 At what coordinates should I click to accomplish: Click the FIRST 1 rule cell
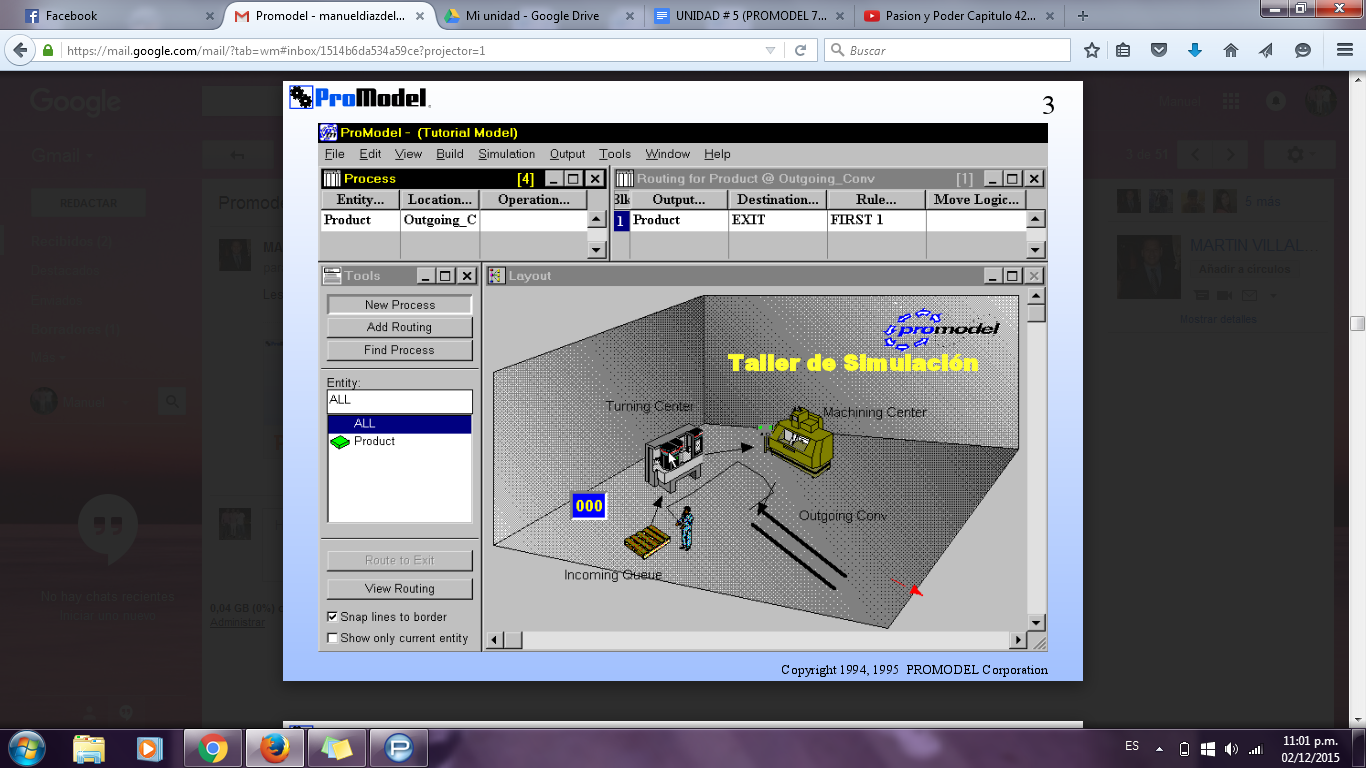(x=877, y=220)
